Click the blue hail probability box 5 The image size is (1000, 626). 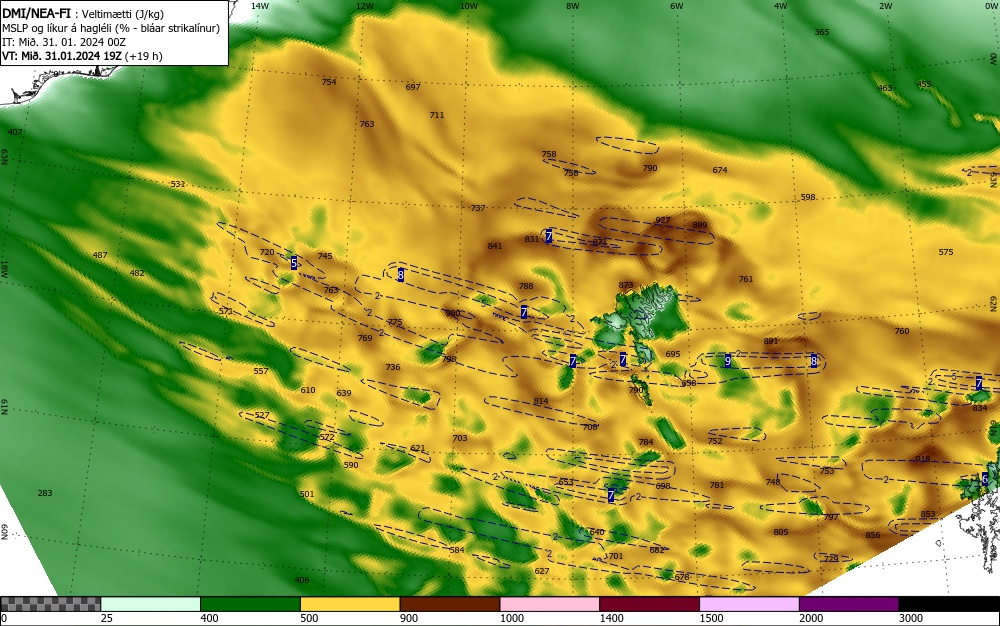[x=293, y=263]
